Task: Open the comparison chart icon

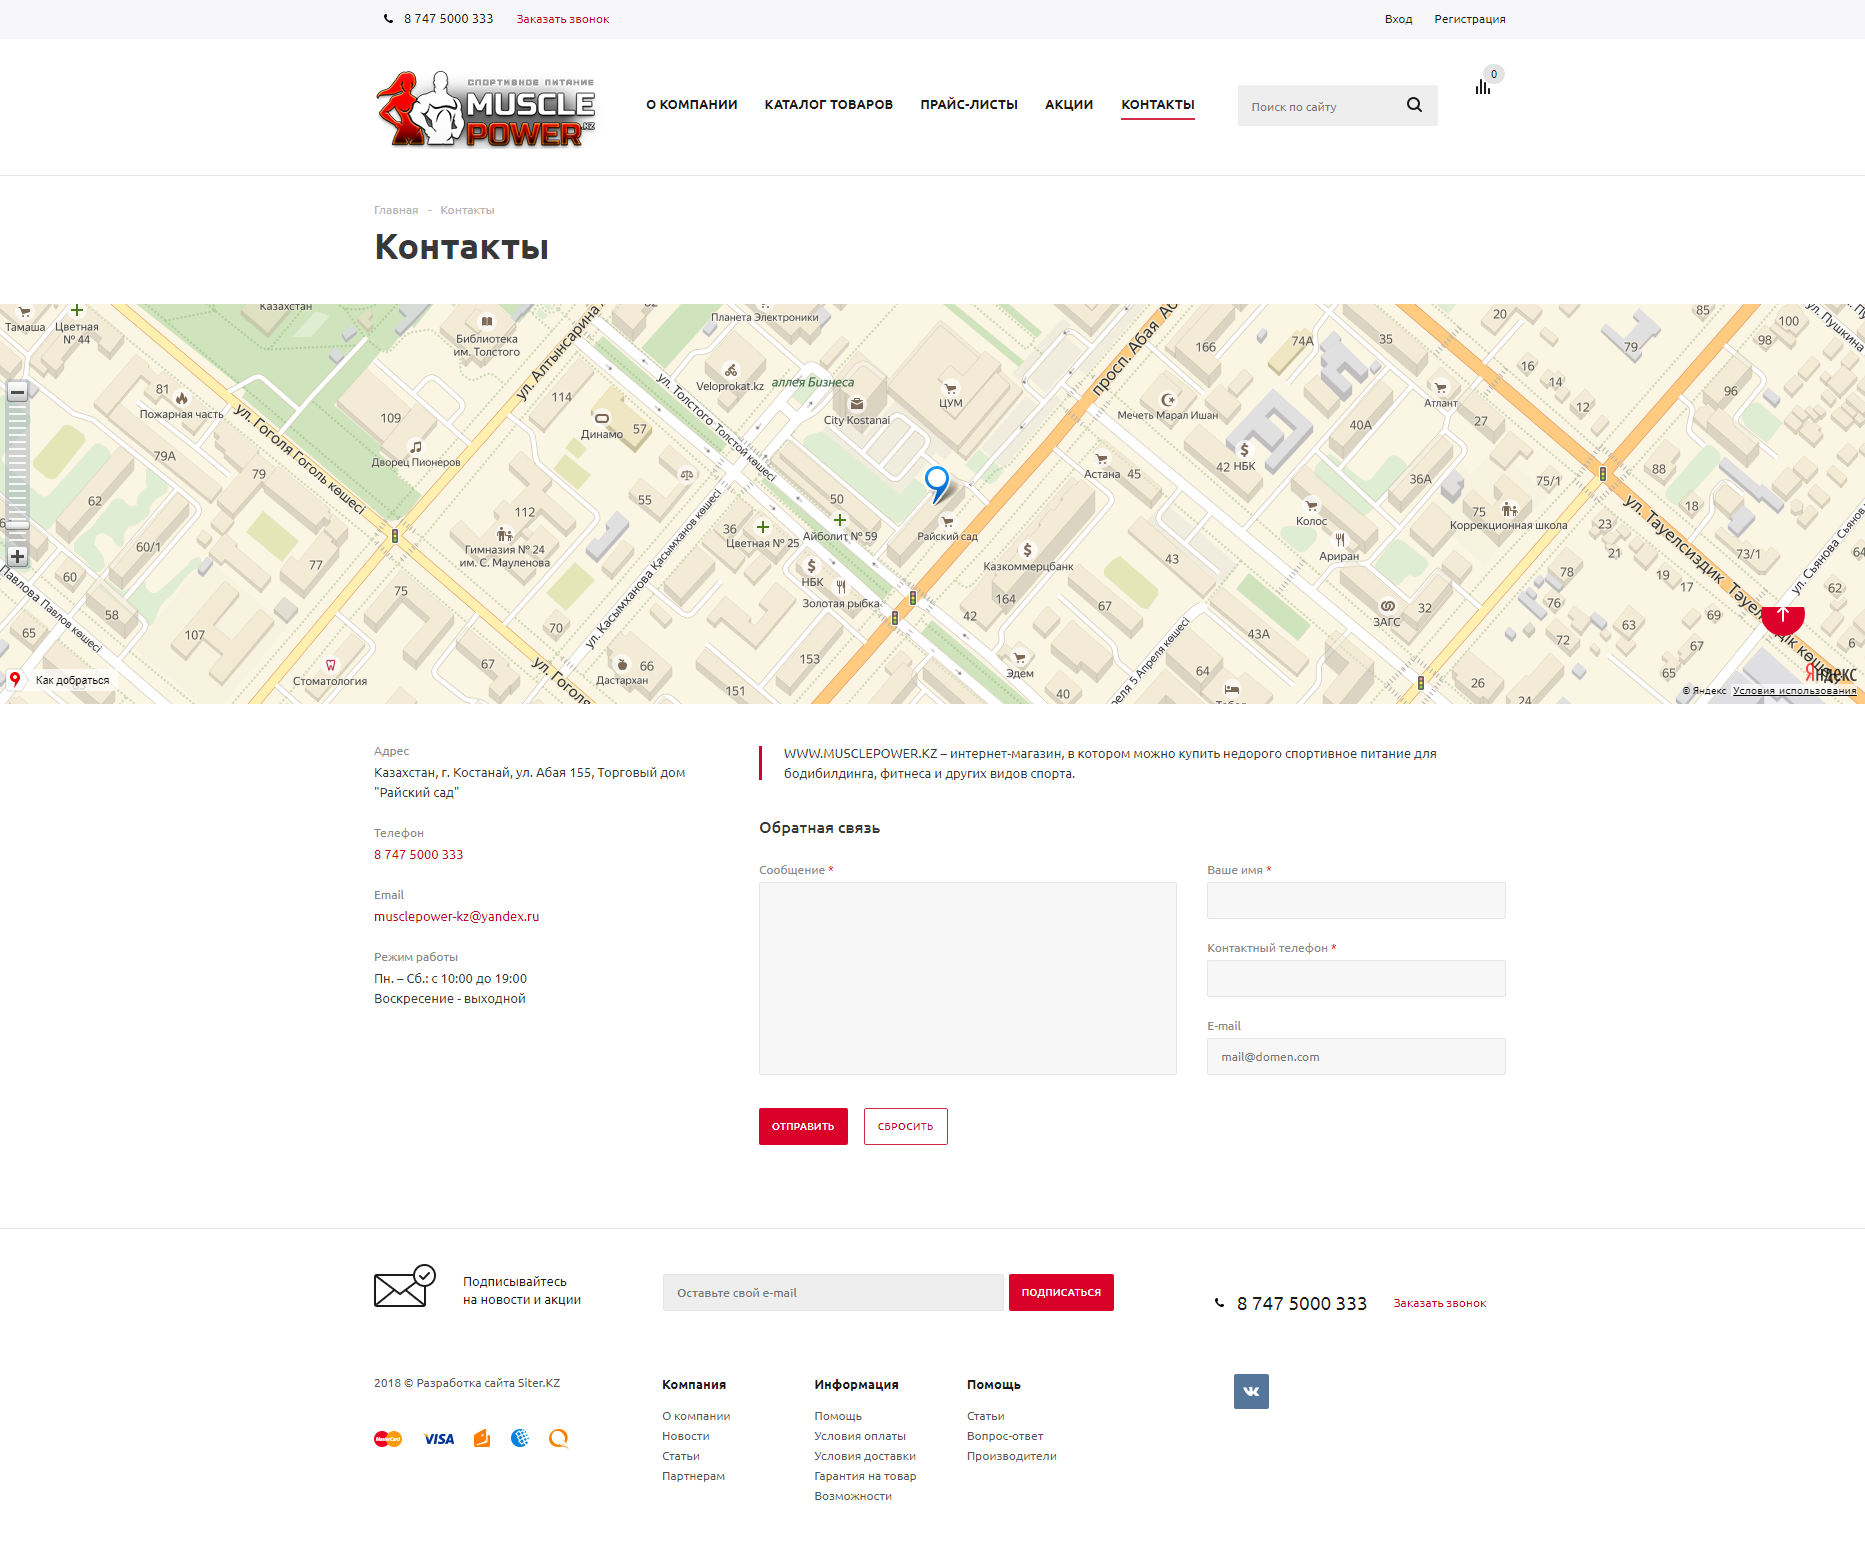Action: [x=1483, y=87]
